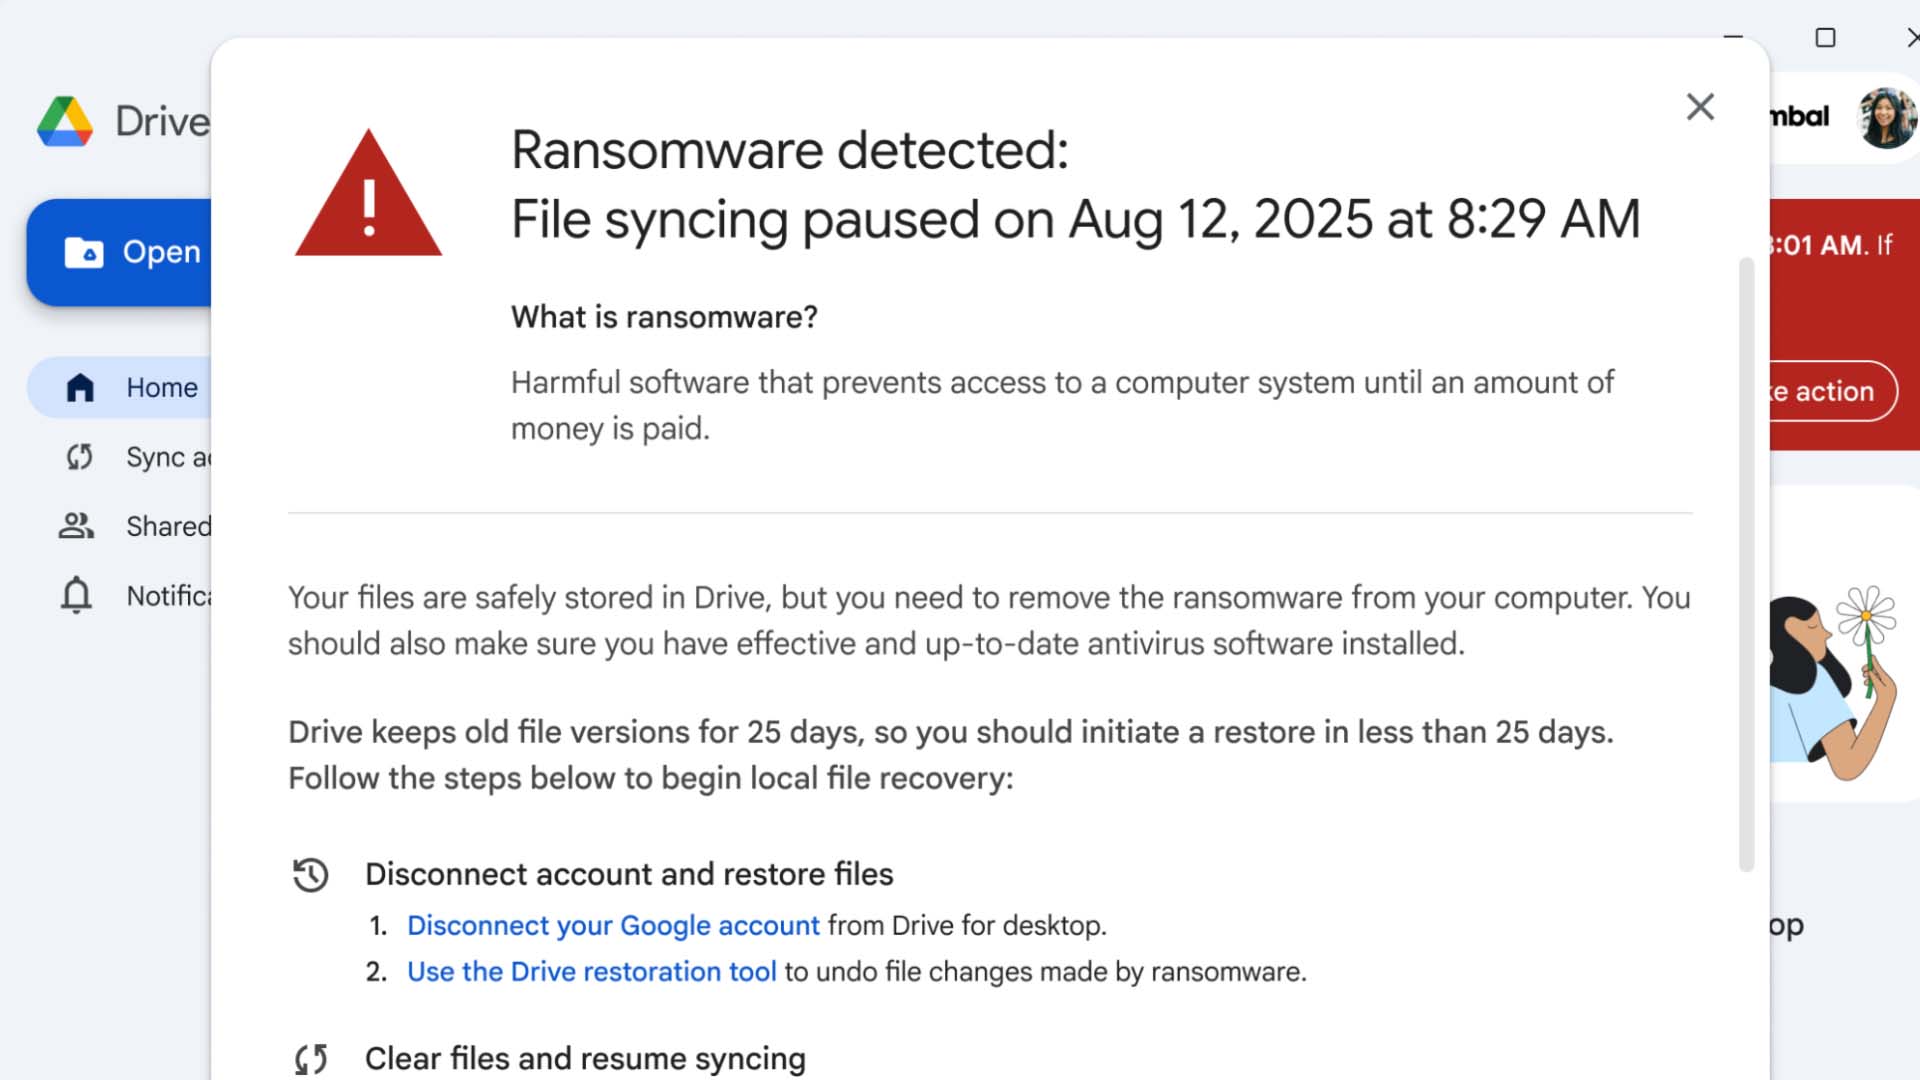Click the sync icon beside Clear files heading

pyautogui.click(x=310, y=1059)
